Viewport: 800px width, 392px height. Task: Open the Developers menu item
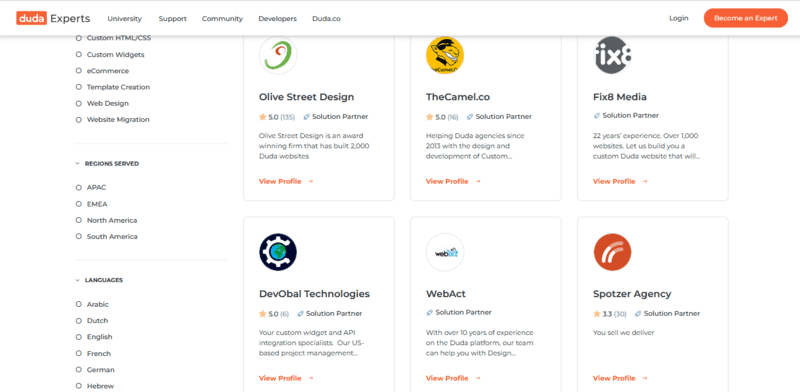pyautogui.click(x=278, y=19)
